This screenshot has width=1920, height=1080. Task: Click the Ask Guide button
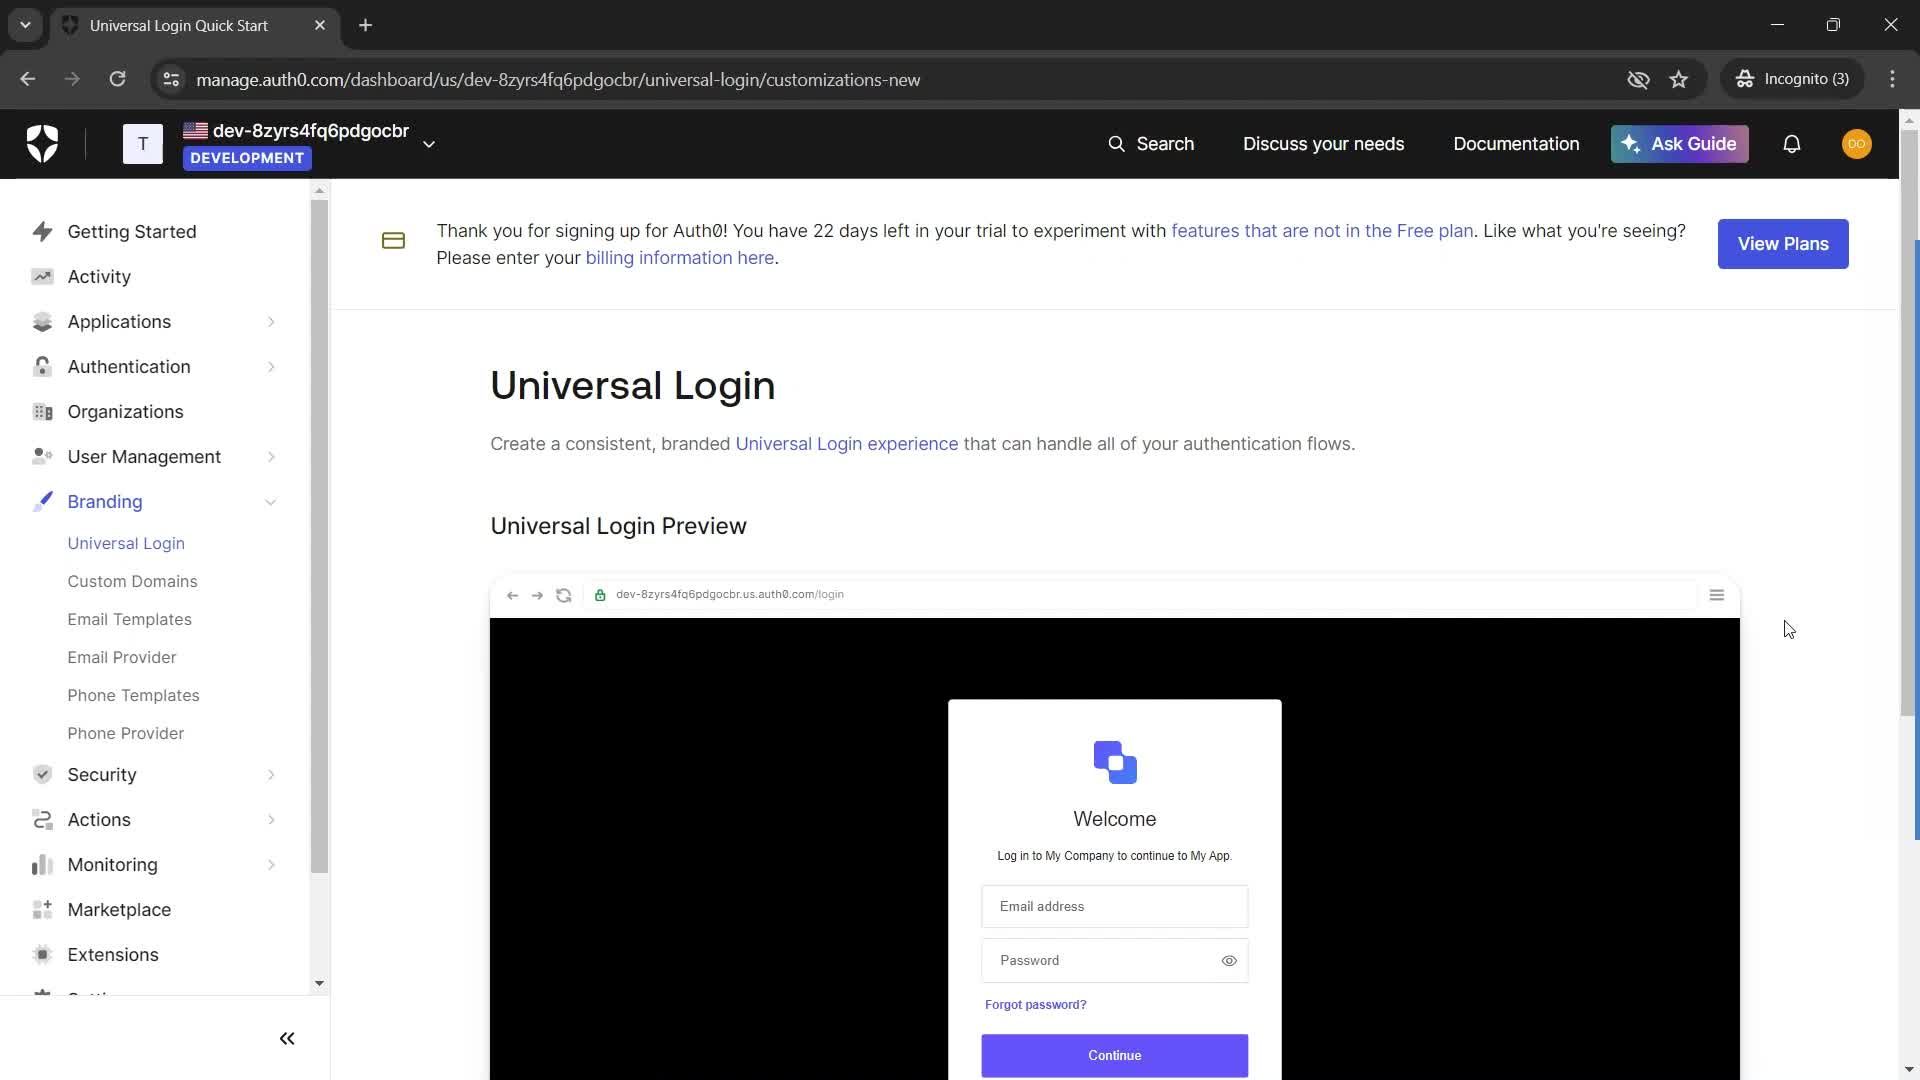point(1679,144)
